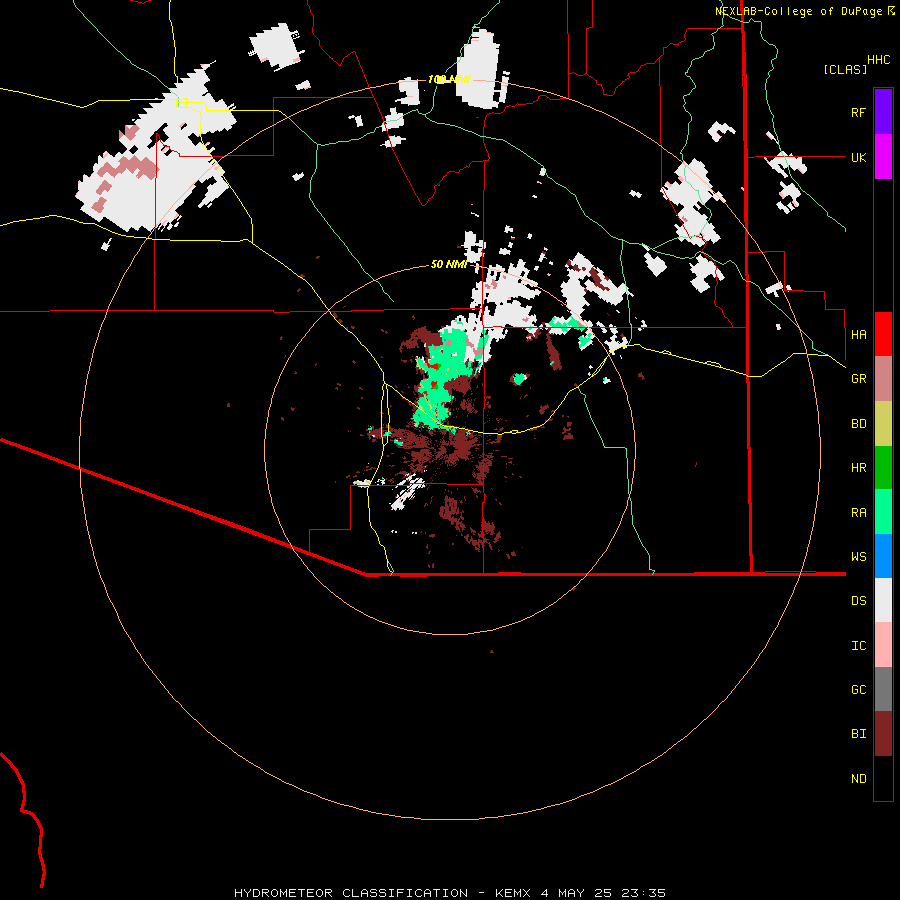Click the HR heavy rain green swatch

pos(883,468)
